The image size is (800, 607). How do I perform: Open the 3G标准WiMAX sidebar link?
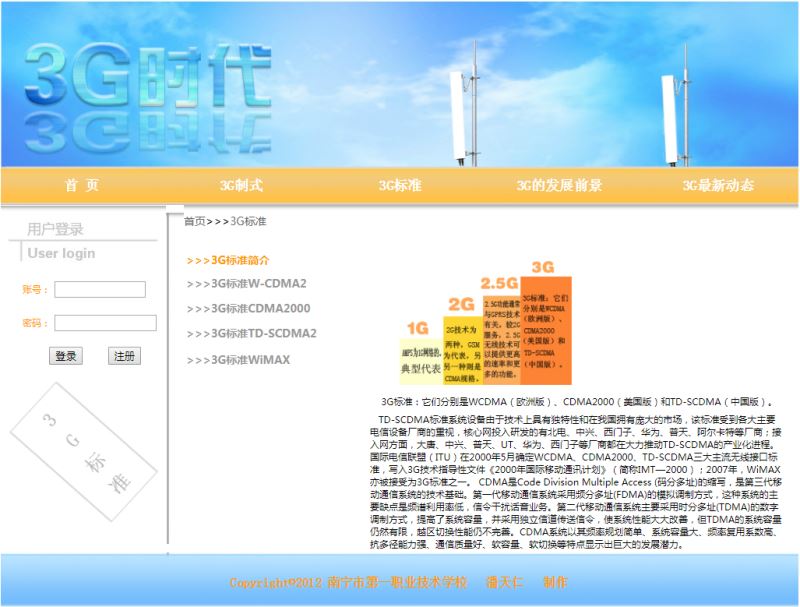238,359
